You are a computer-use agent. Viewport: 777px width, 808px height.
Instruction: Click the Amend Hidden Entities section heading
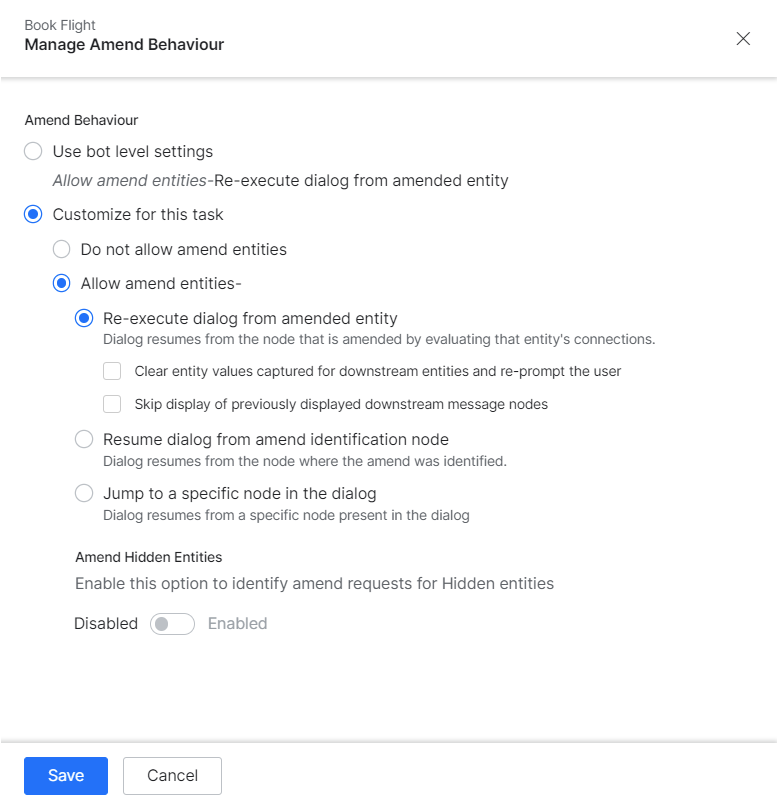pos(148,557)
